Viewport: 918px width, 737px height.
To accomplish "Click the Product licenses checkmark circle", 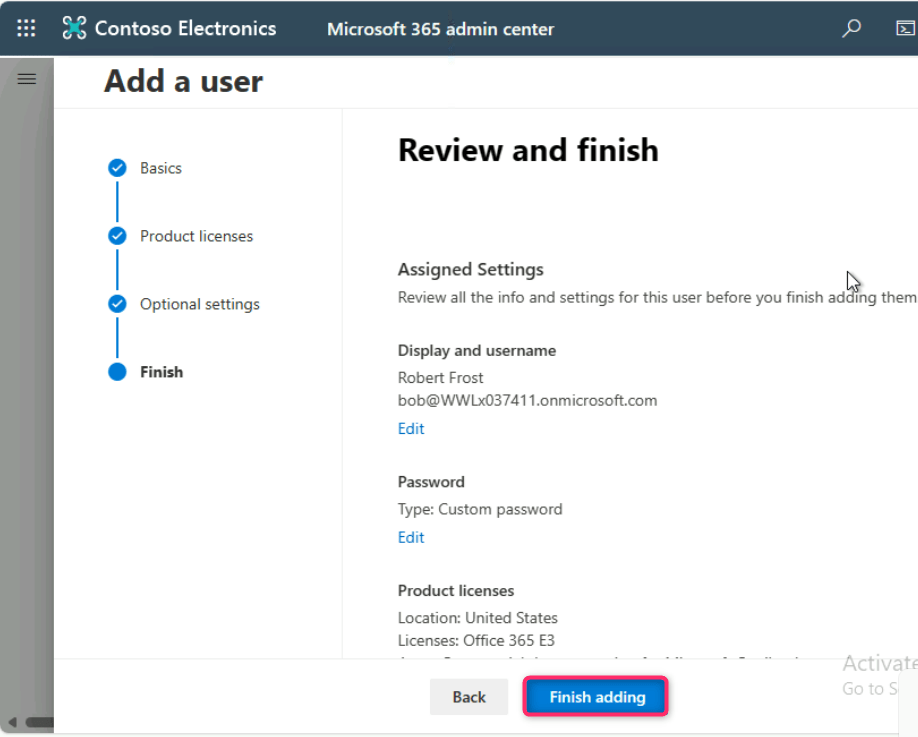I will (118, 236).
